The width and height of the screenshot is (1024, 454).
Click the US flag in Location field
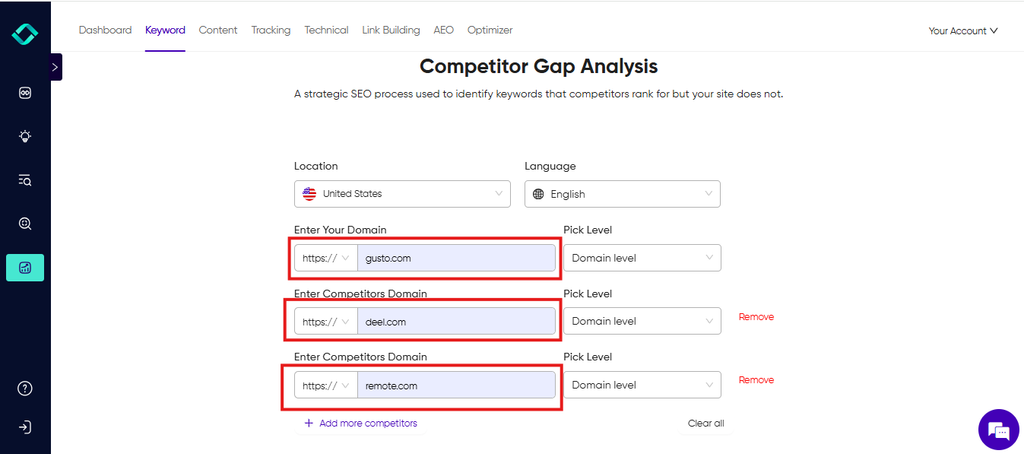point(310,194)
